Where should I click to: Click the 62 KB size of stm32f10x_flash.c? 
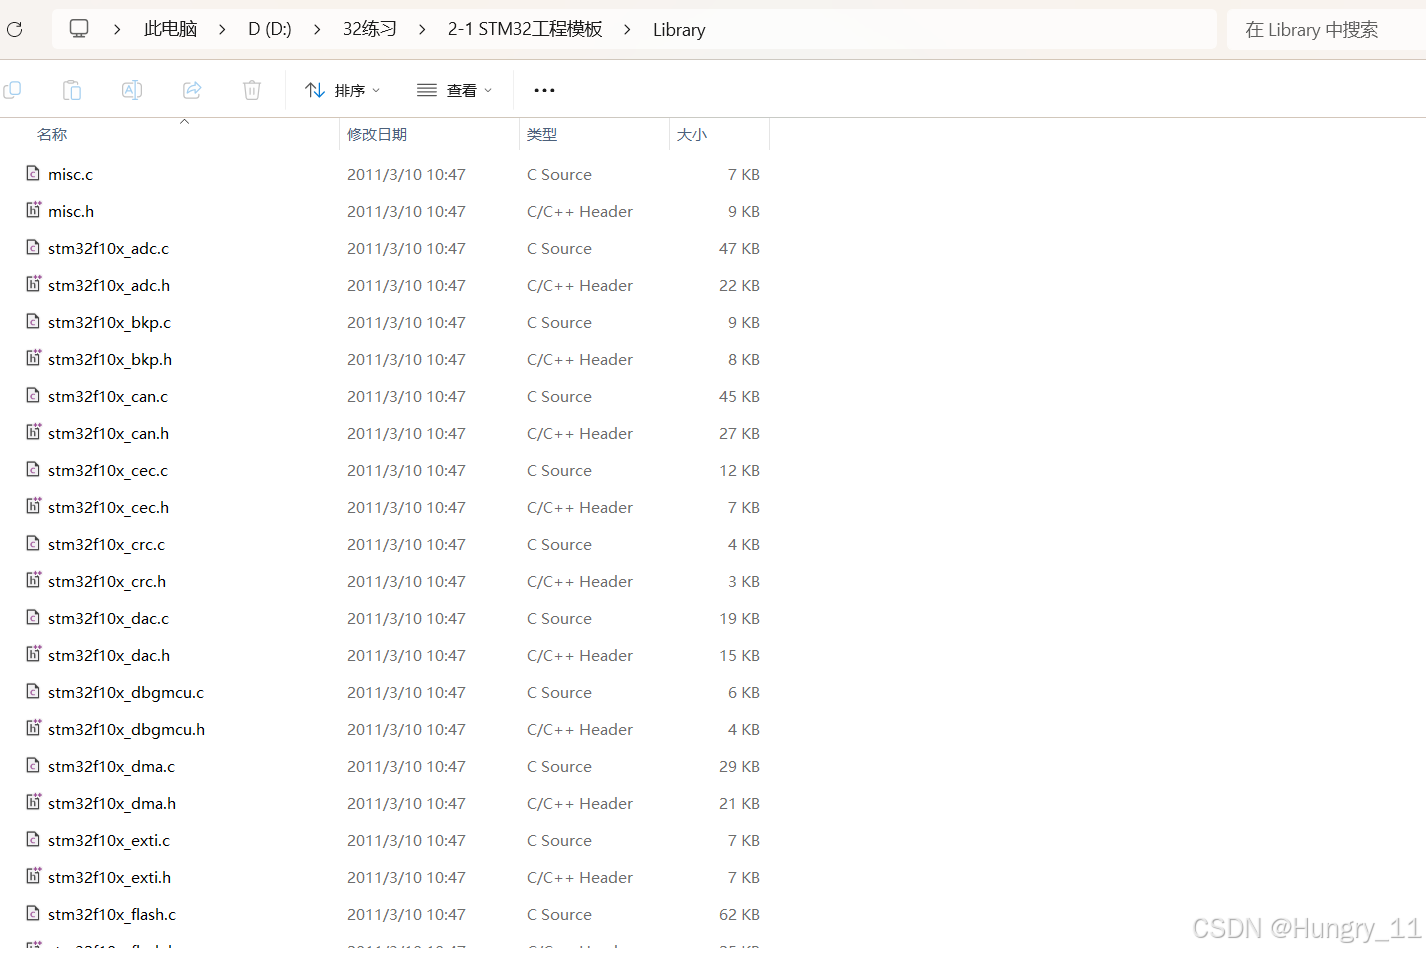739,914
